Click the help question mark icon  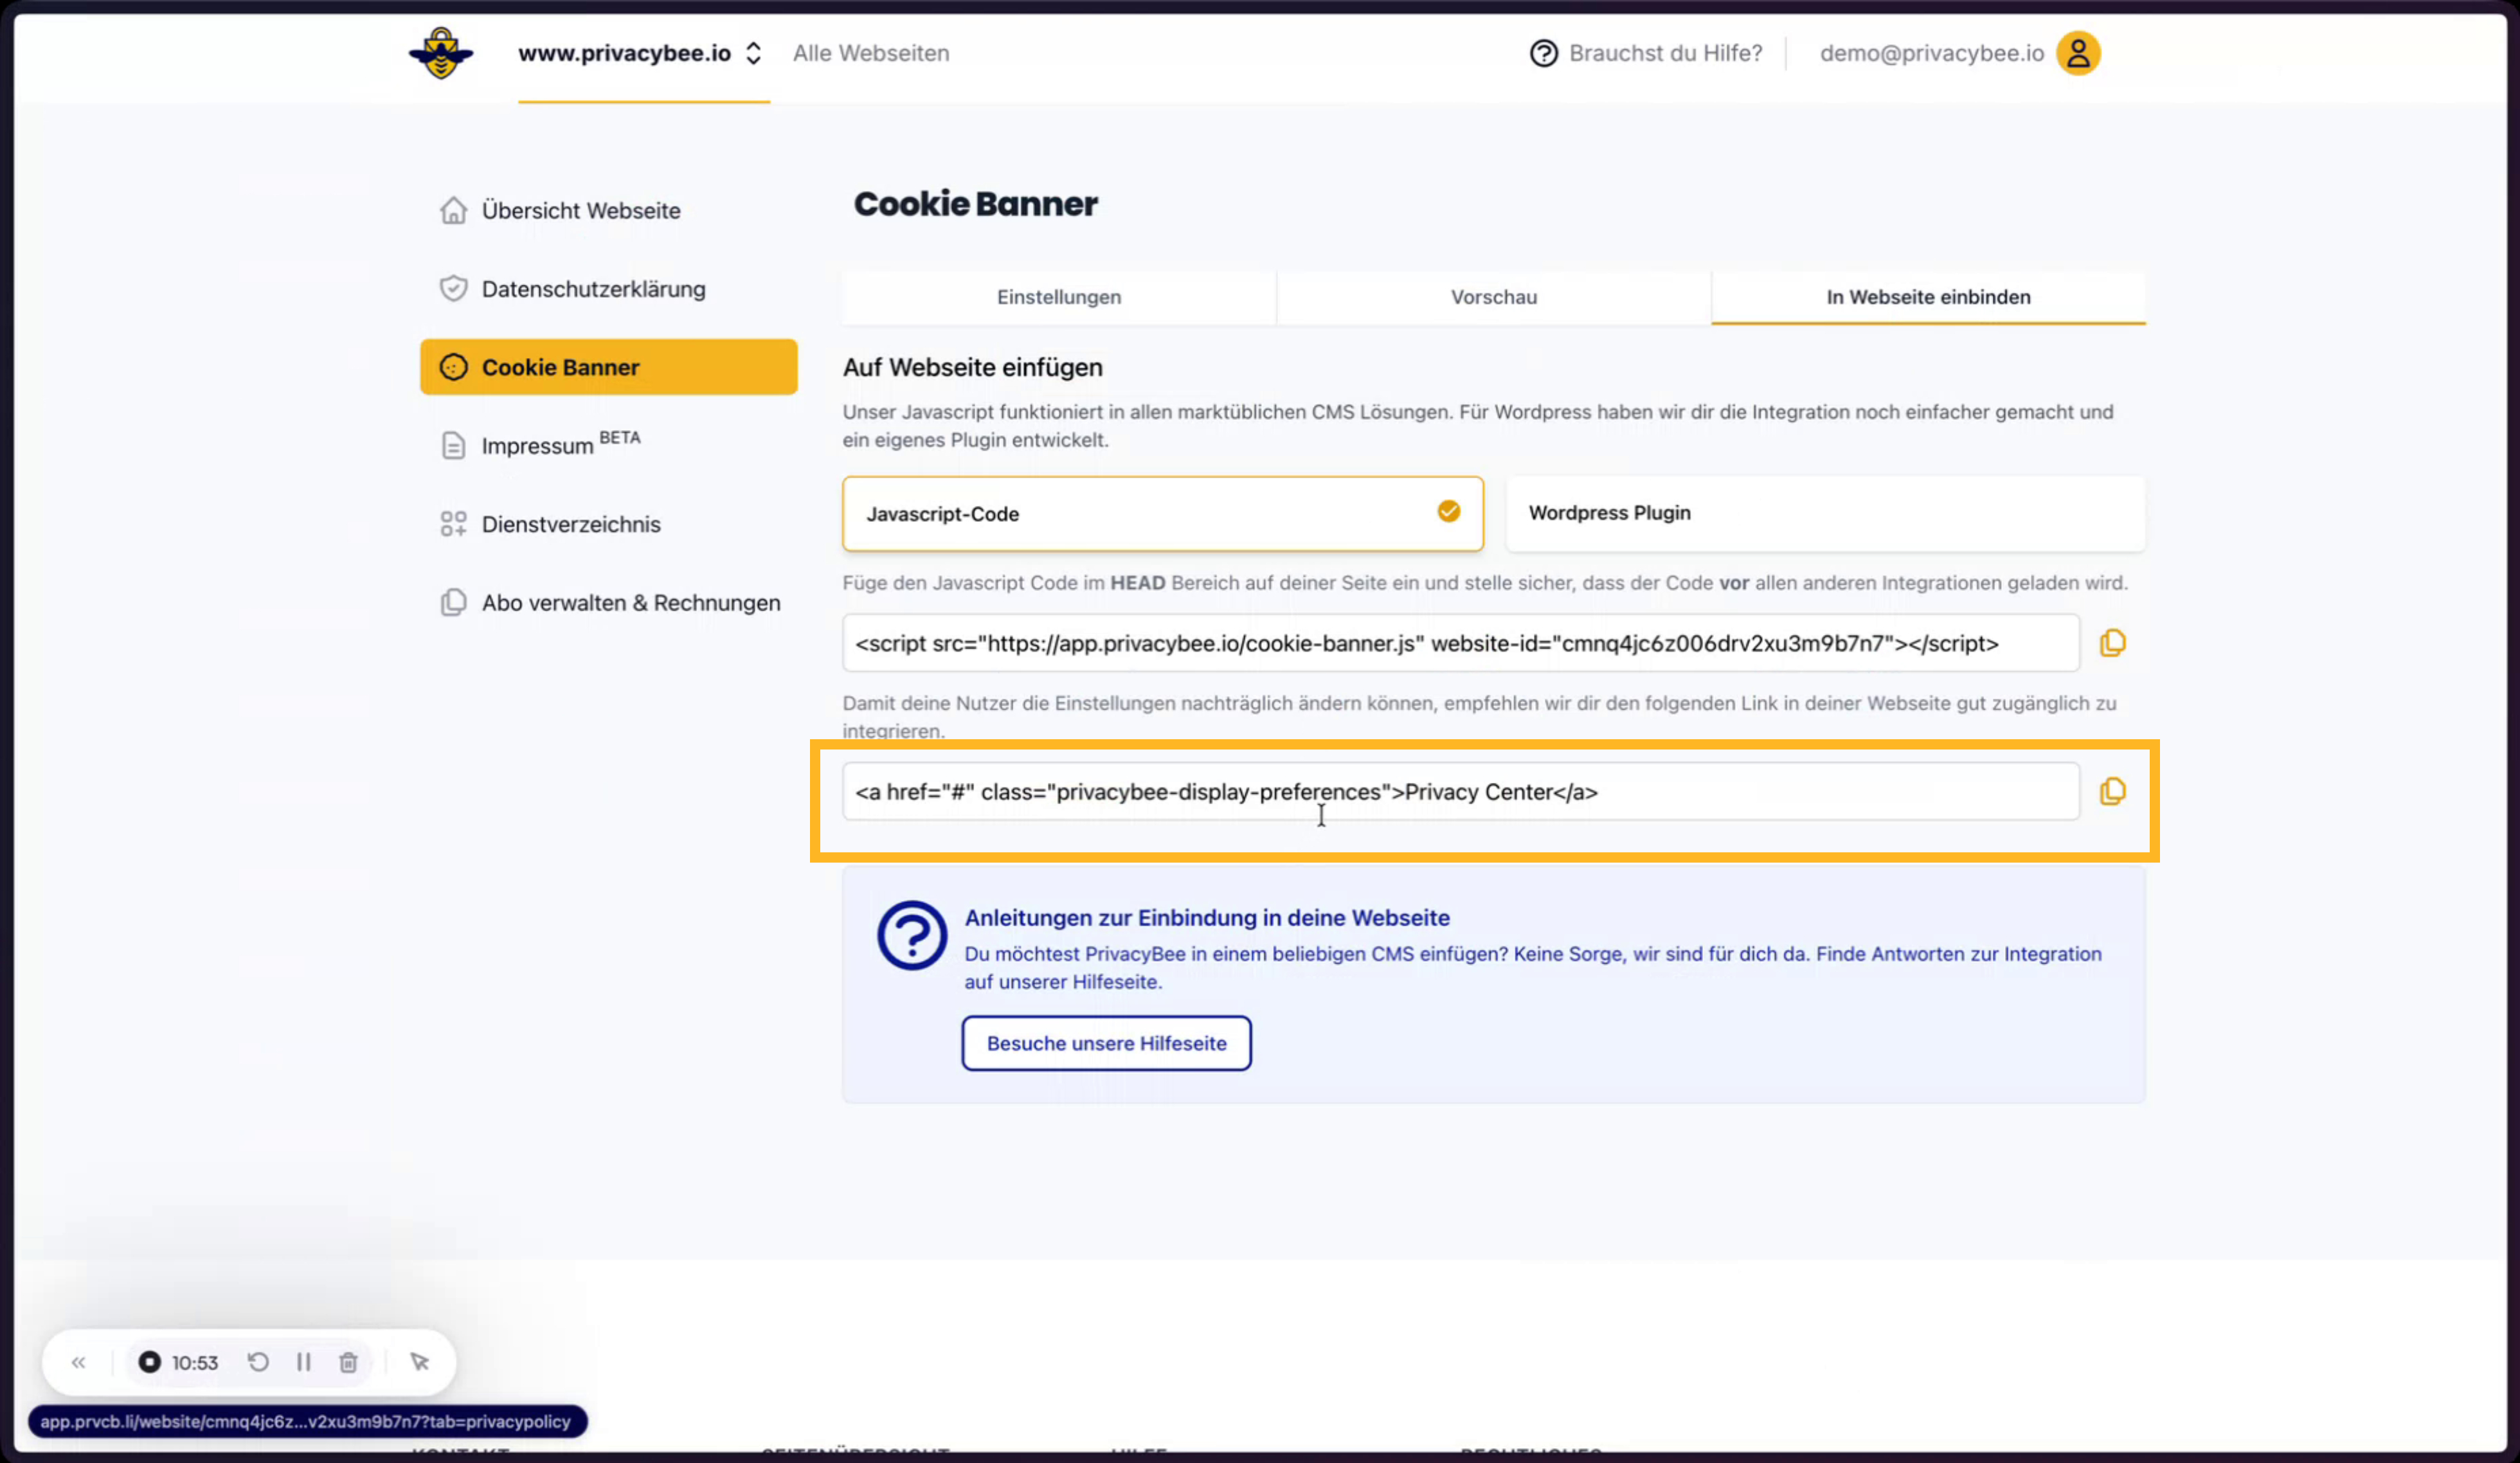coord(1543,53)
